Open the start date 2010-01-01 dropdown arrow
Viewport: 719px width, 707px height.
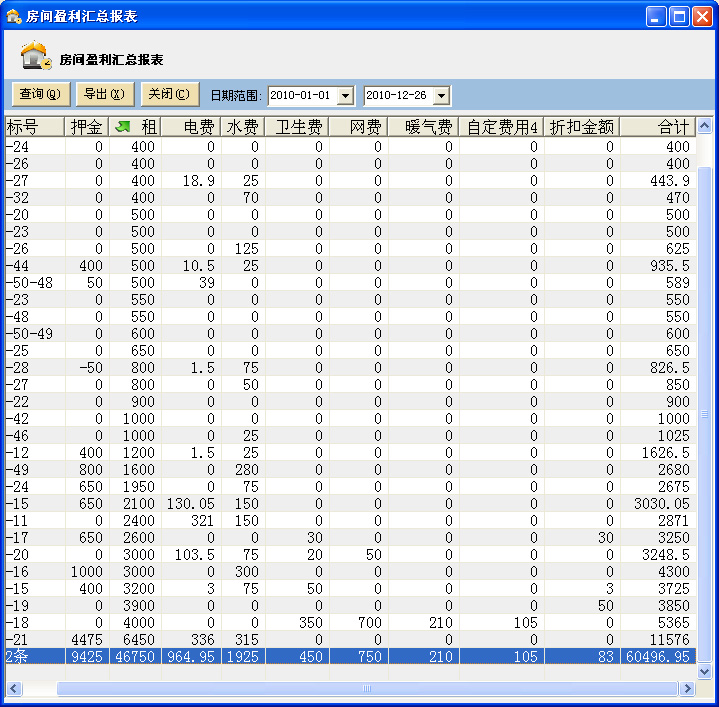point(345,96)
